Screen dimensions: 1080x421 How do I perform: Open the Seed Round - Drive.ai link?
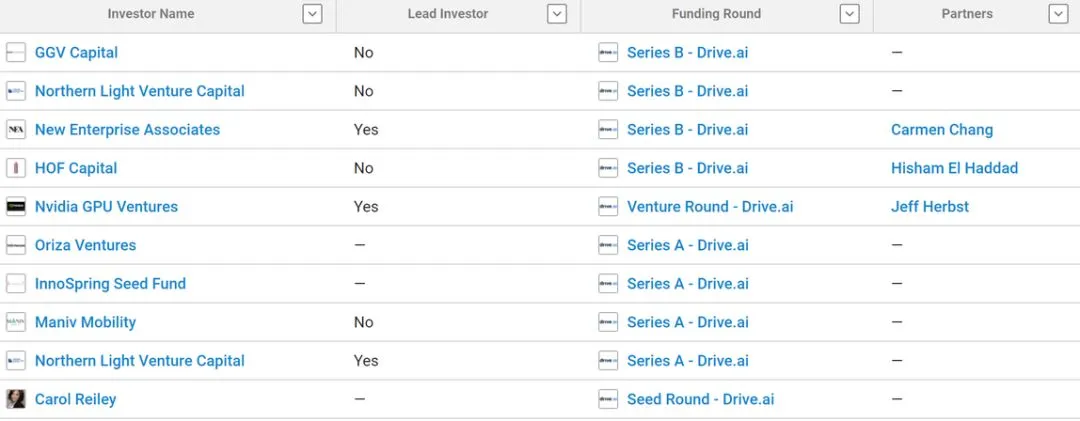700,399
